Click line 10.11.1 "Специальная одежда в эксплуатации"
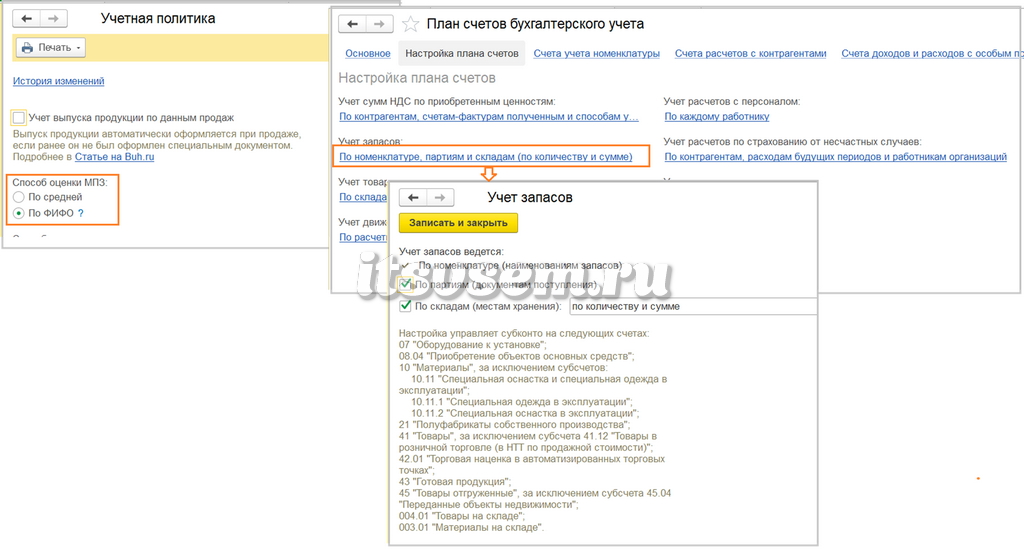The width and height of the screenshot is (1024, 549). (x=522, y=401)
